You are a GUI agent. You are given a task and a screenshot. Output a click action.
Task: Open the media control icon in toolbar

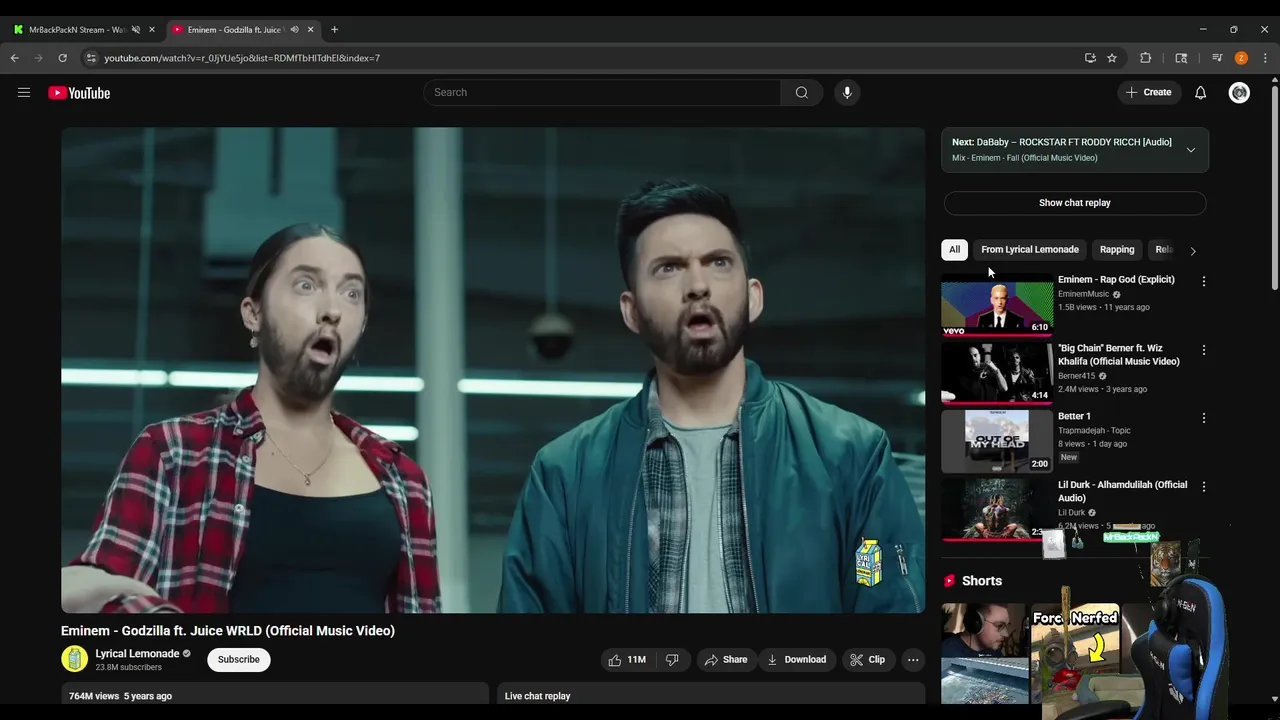pos(1217,58)
